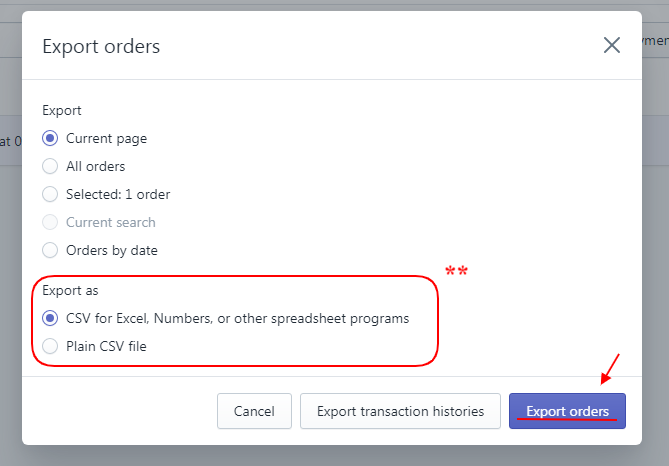Click the 'All orders' label text

point(96,166)
